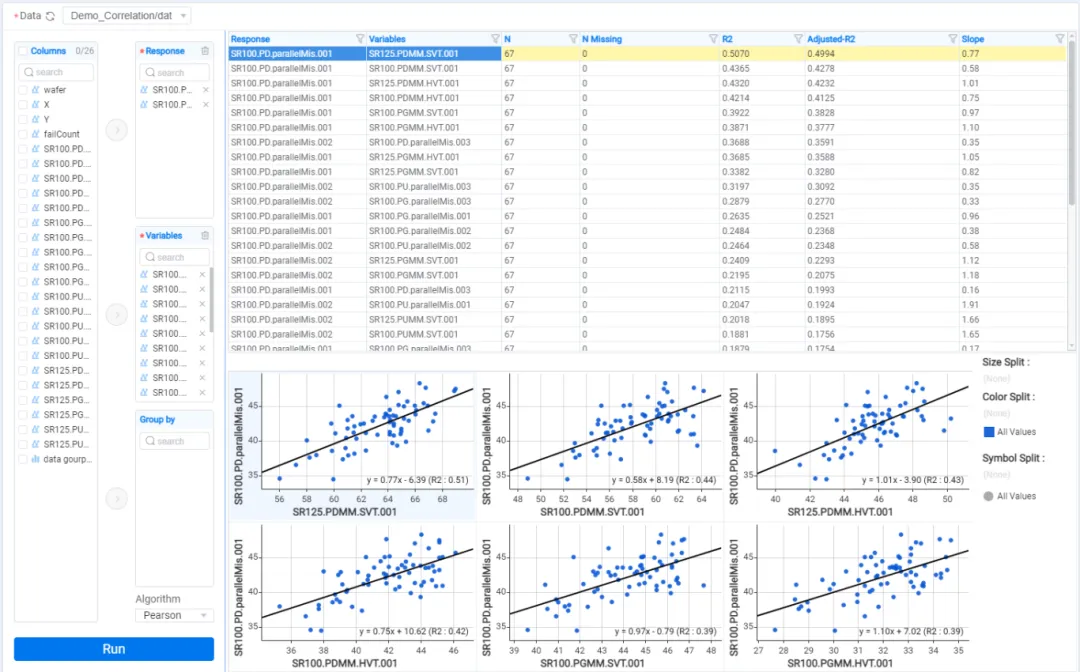Open the SR100.PDMM.SVT.001 scatter plot
Image resolution: width=1080 pixels, height=672 pixels.
[x=600, y=445]
